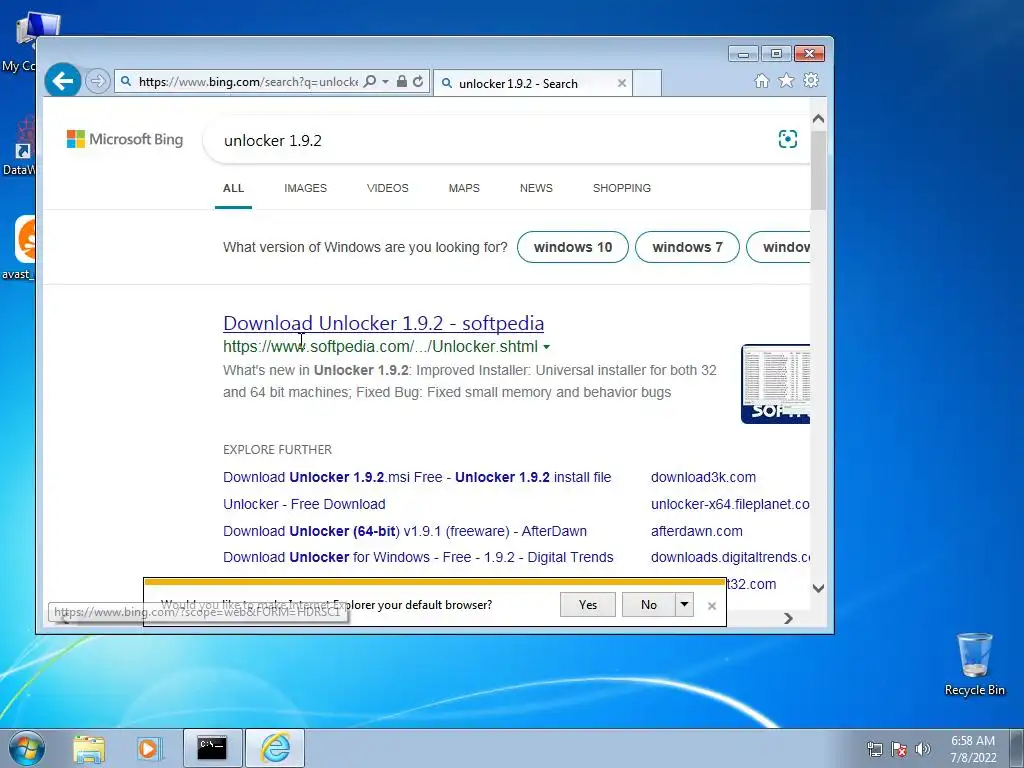Switch to the MAPS tab
The image size is (1024, 768).
(x=464, y=188)
